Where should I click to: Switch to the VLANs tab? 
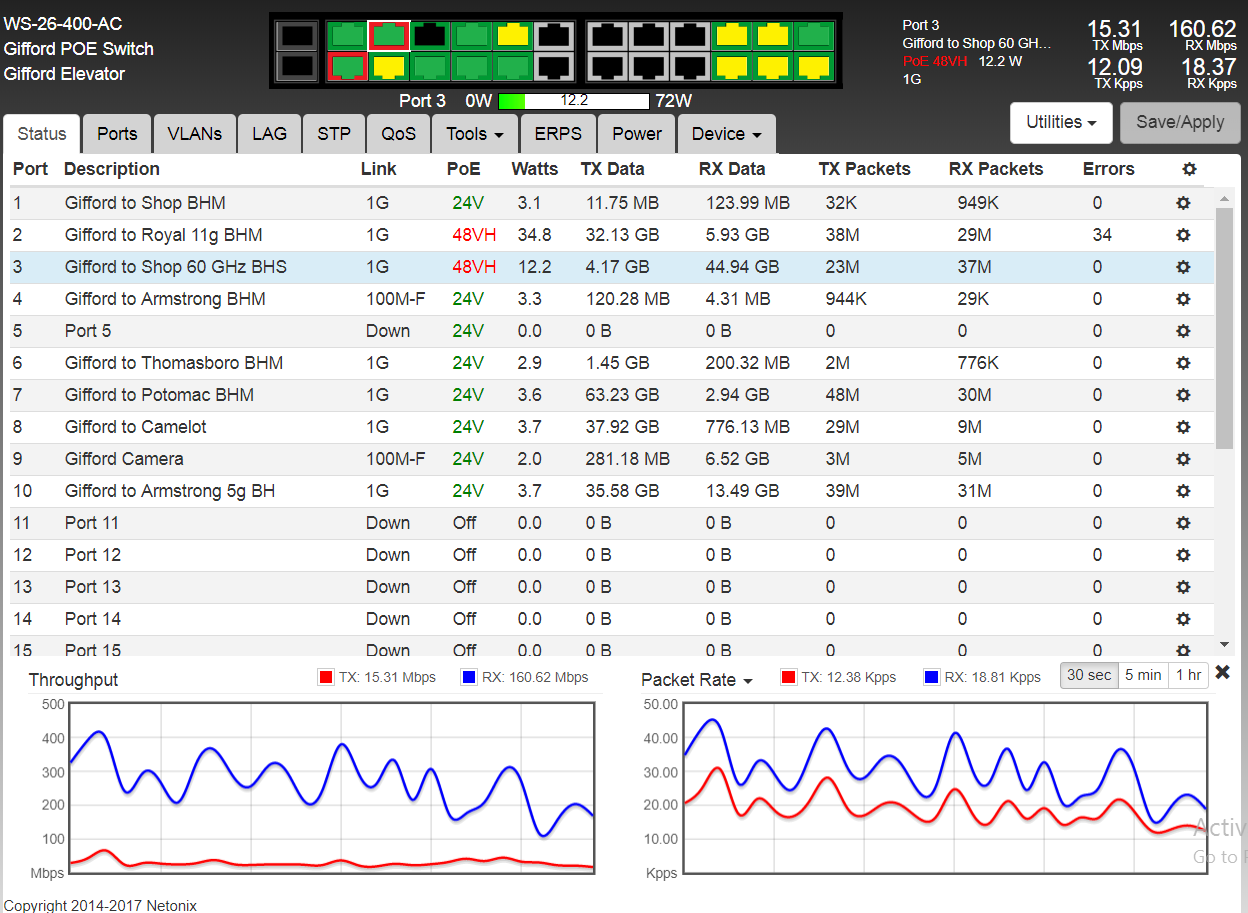tap(195, 134)
